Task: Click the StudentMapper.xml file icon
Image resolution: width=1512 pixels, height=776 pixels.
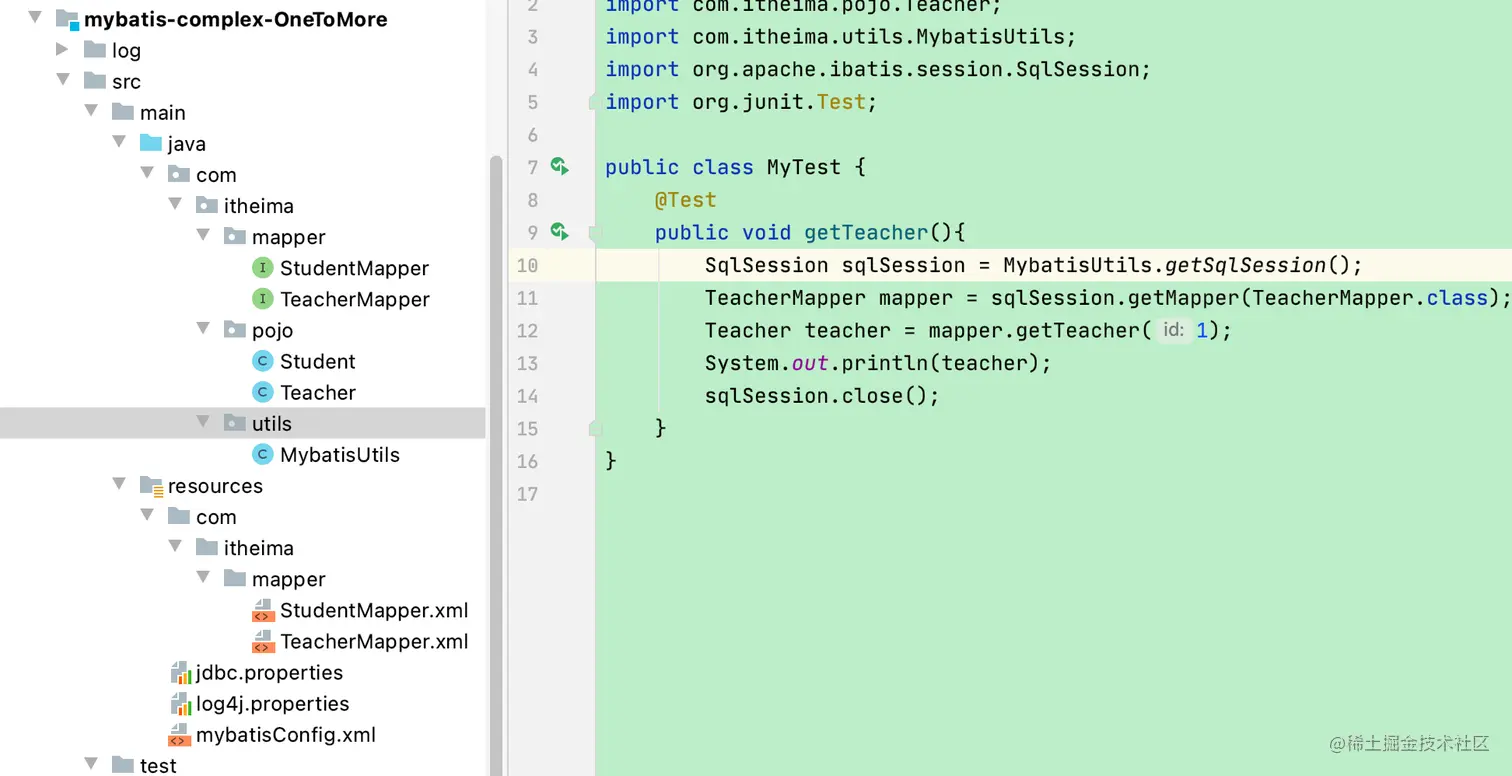Action: [263, 610]
